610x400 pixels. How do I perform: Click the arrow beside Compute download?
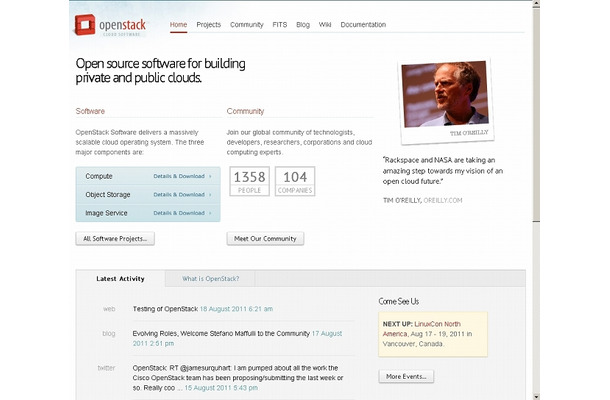point(210,176)
